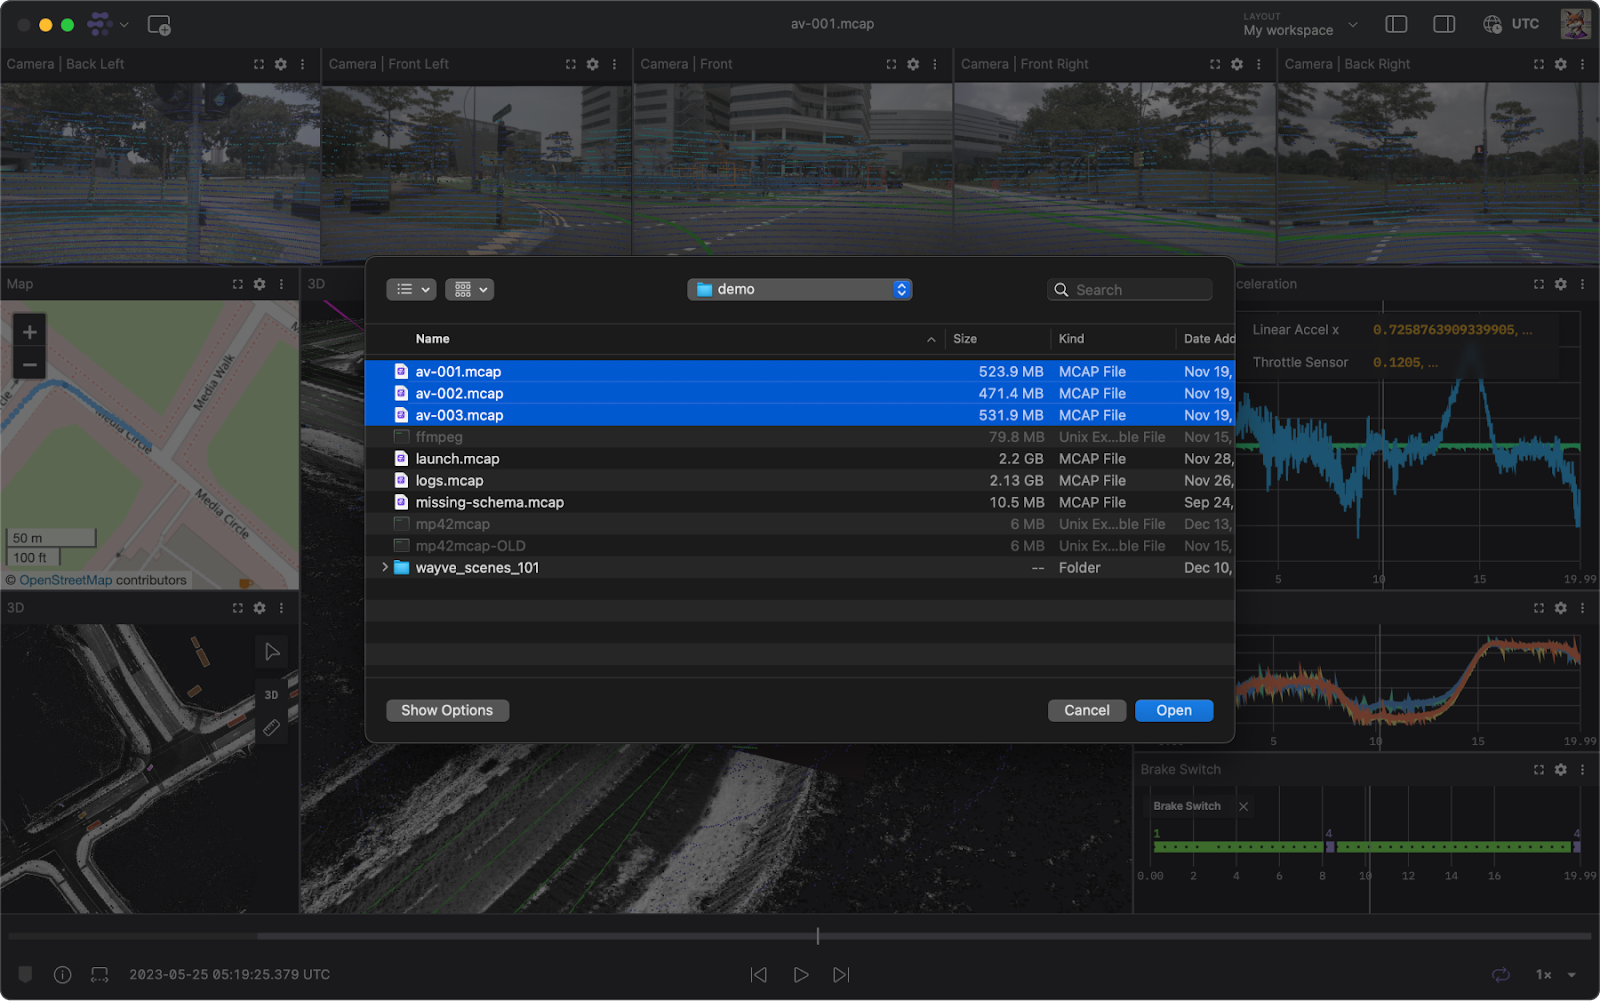
Task: Open settings for Camera Front panel
Action: click(x=913, y=64)
